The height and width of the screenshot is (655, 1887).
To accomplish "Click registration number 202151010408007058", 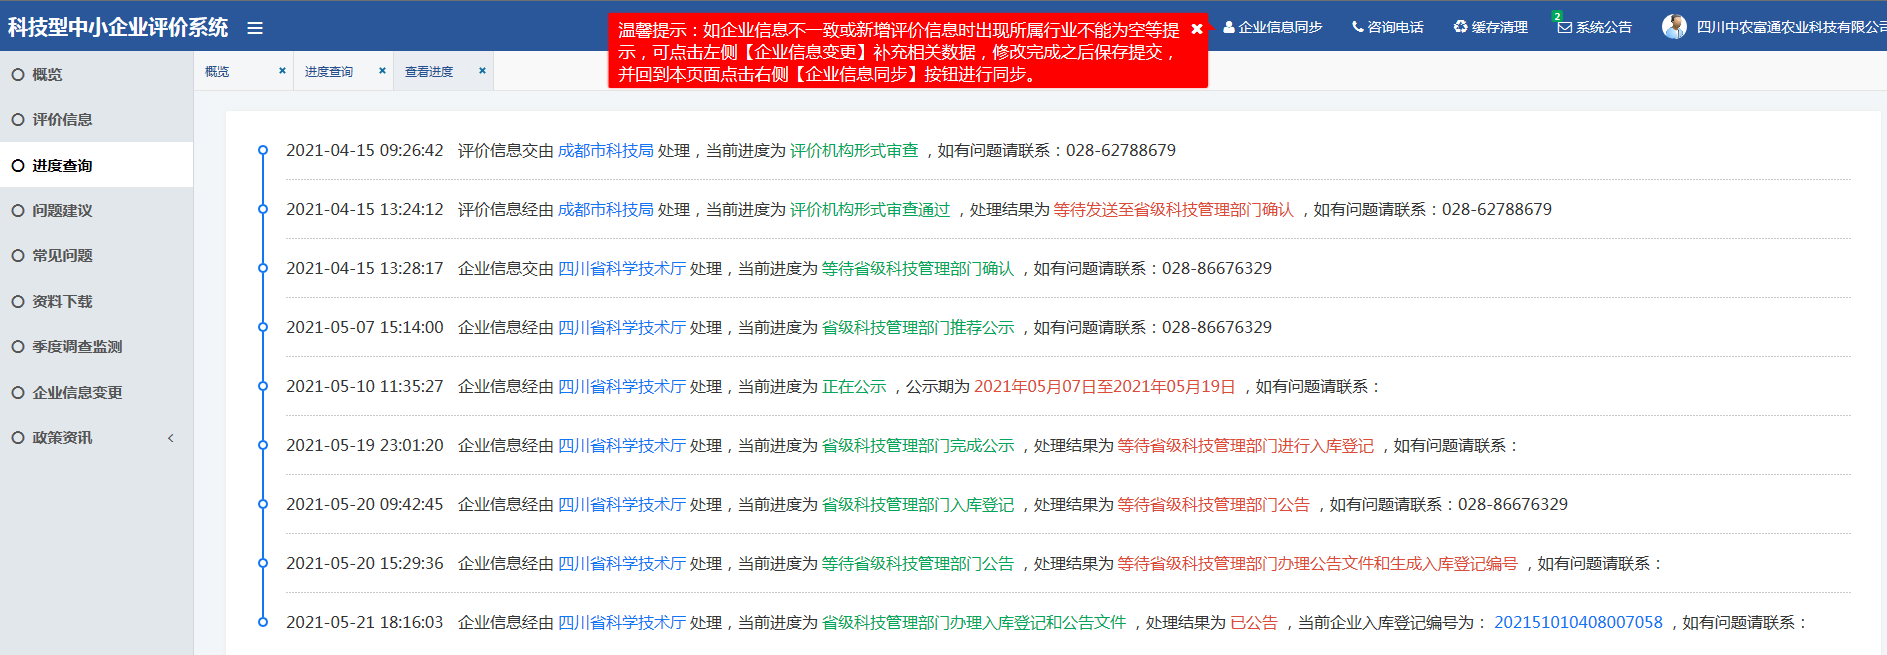I will (1577, 623).
